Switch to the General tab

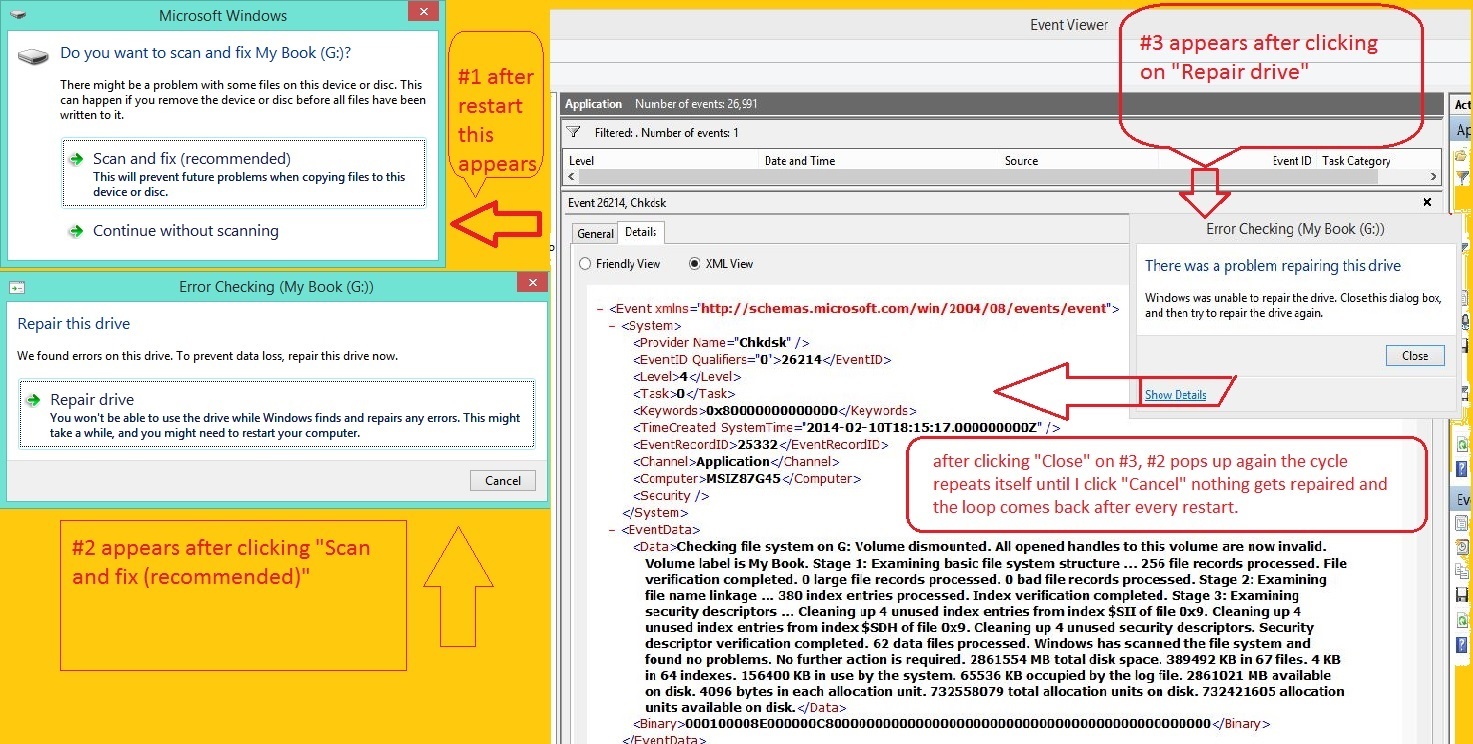[595, 233]
